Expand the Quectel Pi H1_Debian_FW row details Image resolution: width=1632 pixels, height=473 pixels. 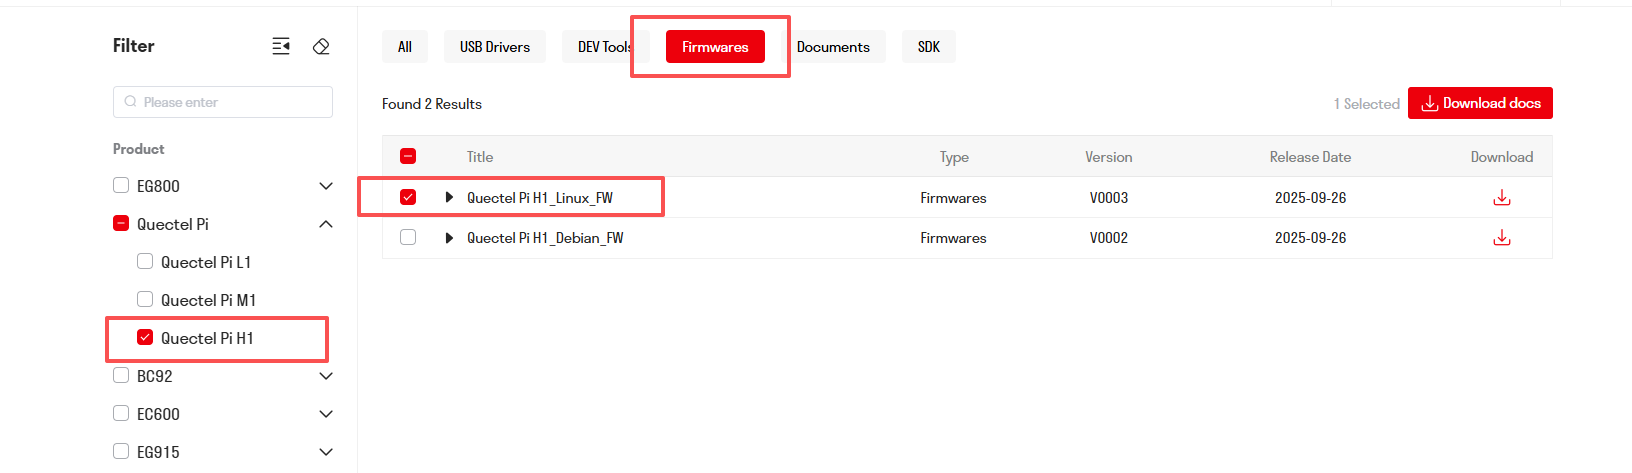coord(449,238)
